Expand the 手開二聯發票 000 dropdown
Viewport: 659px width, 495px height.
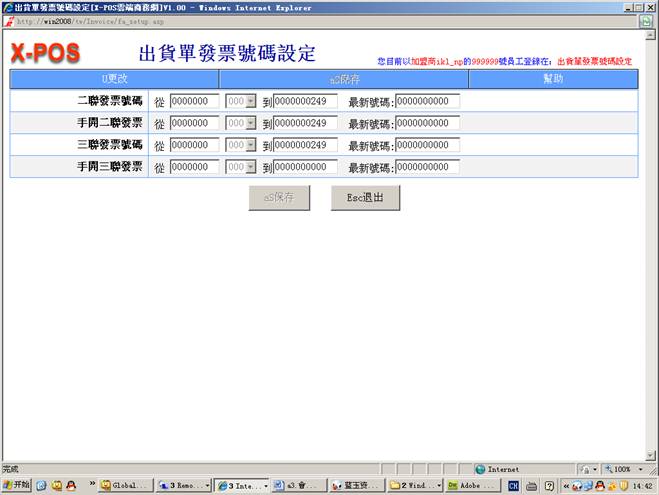click(x=240, y=123)
